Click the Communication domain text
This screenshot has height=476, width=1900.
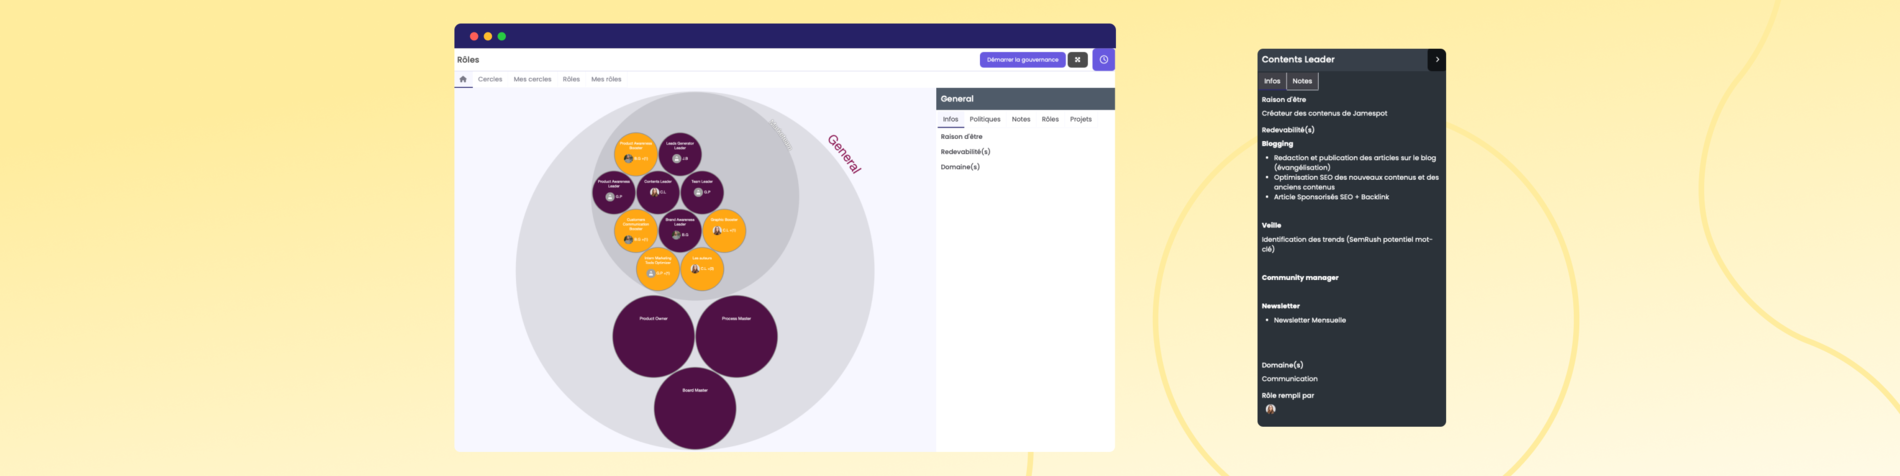click(1289, 379)
